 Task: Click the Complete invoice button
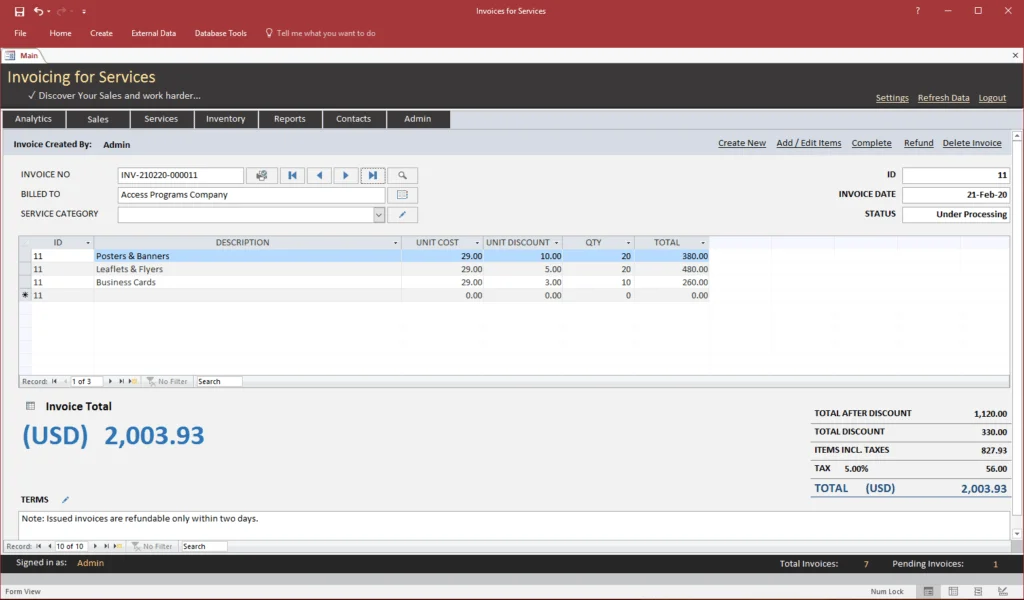pyautogui.click(x=871, y=143)
